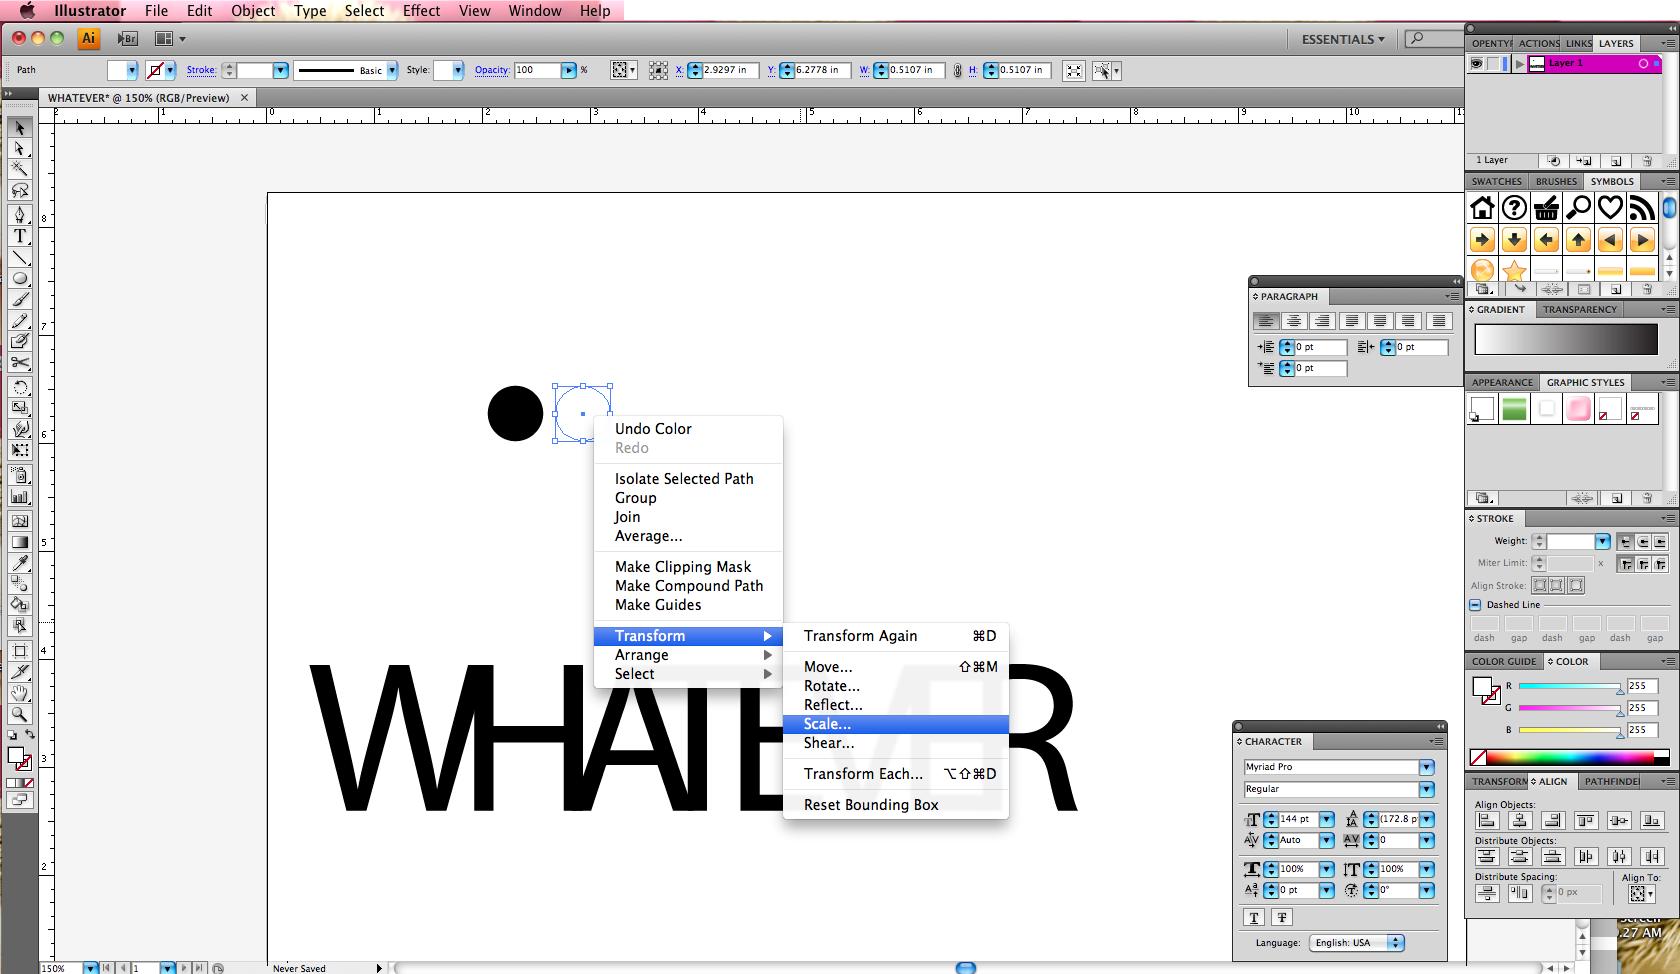Click the Home symbol in Symbols panel
The image size is (1680, 974).
click(x=1482, y=208)
